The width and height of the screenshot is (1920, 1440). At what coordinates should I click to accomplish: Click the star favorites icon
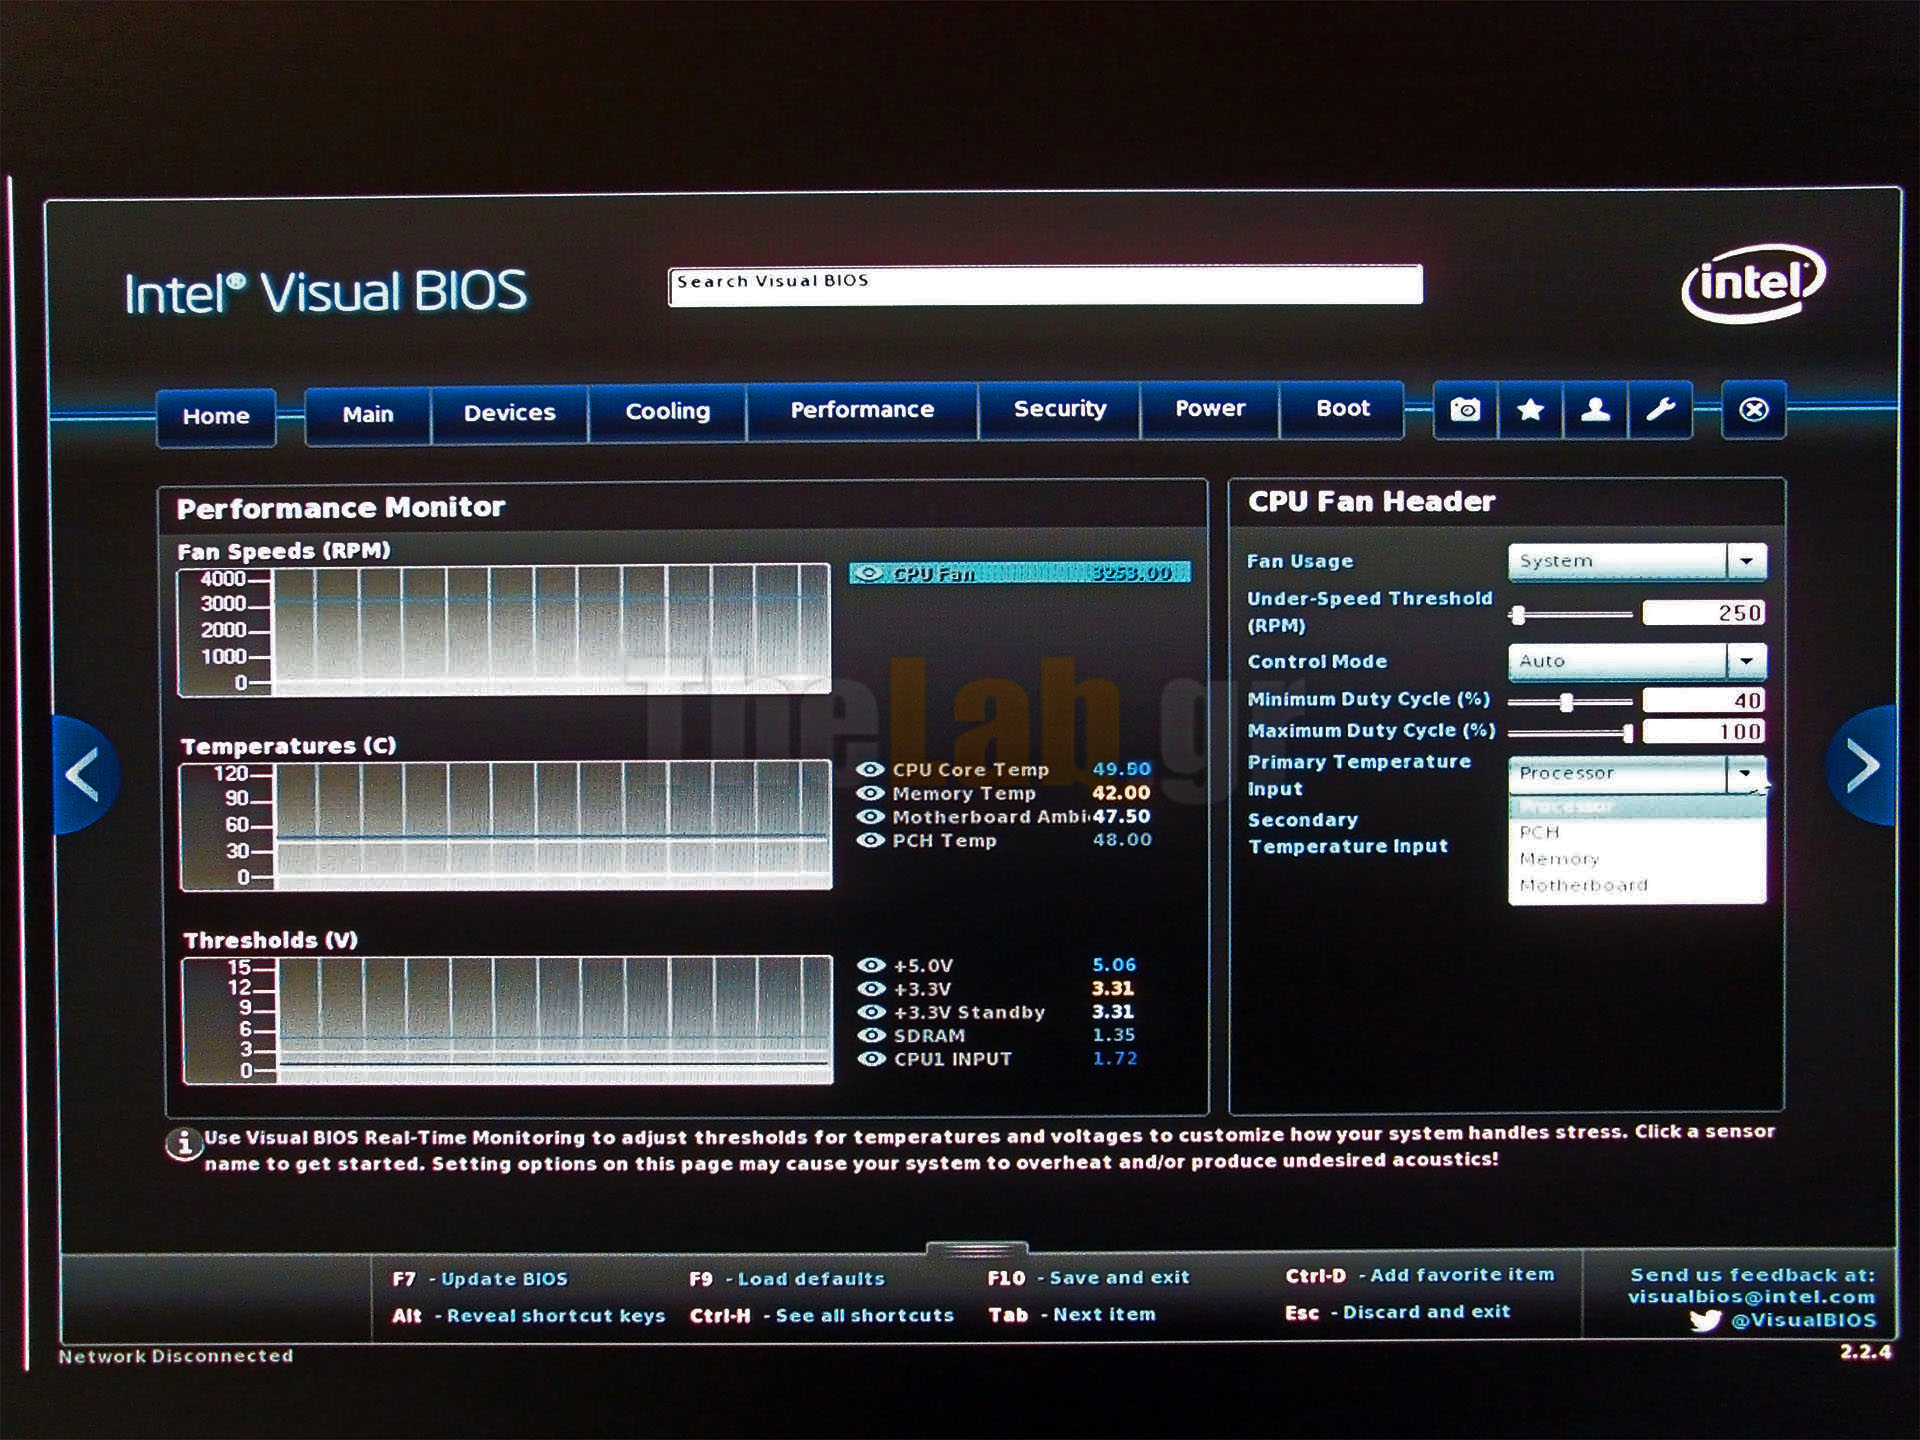[1530, 410]
